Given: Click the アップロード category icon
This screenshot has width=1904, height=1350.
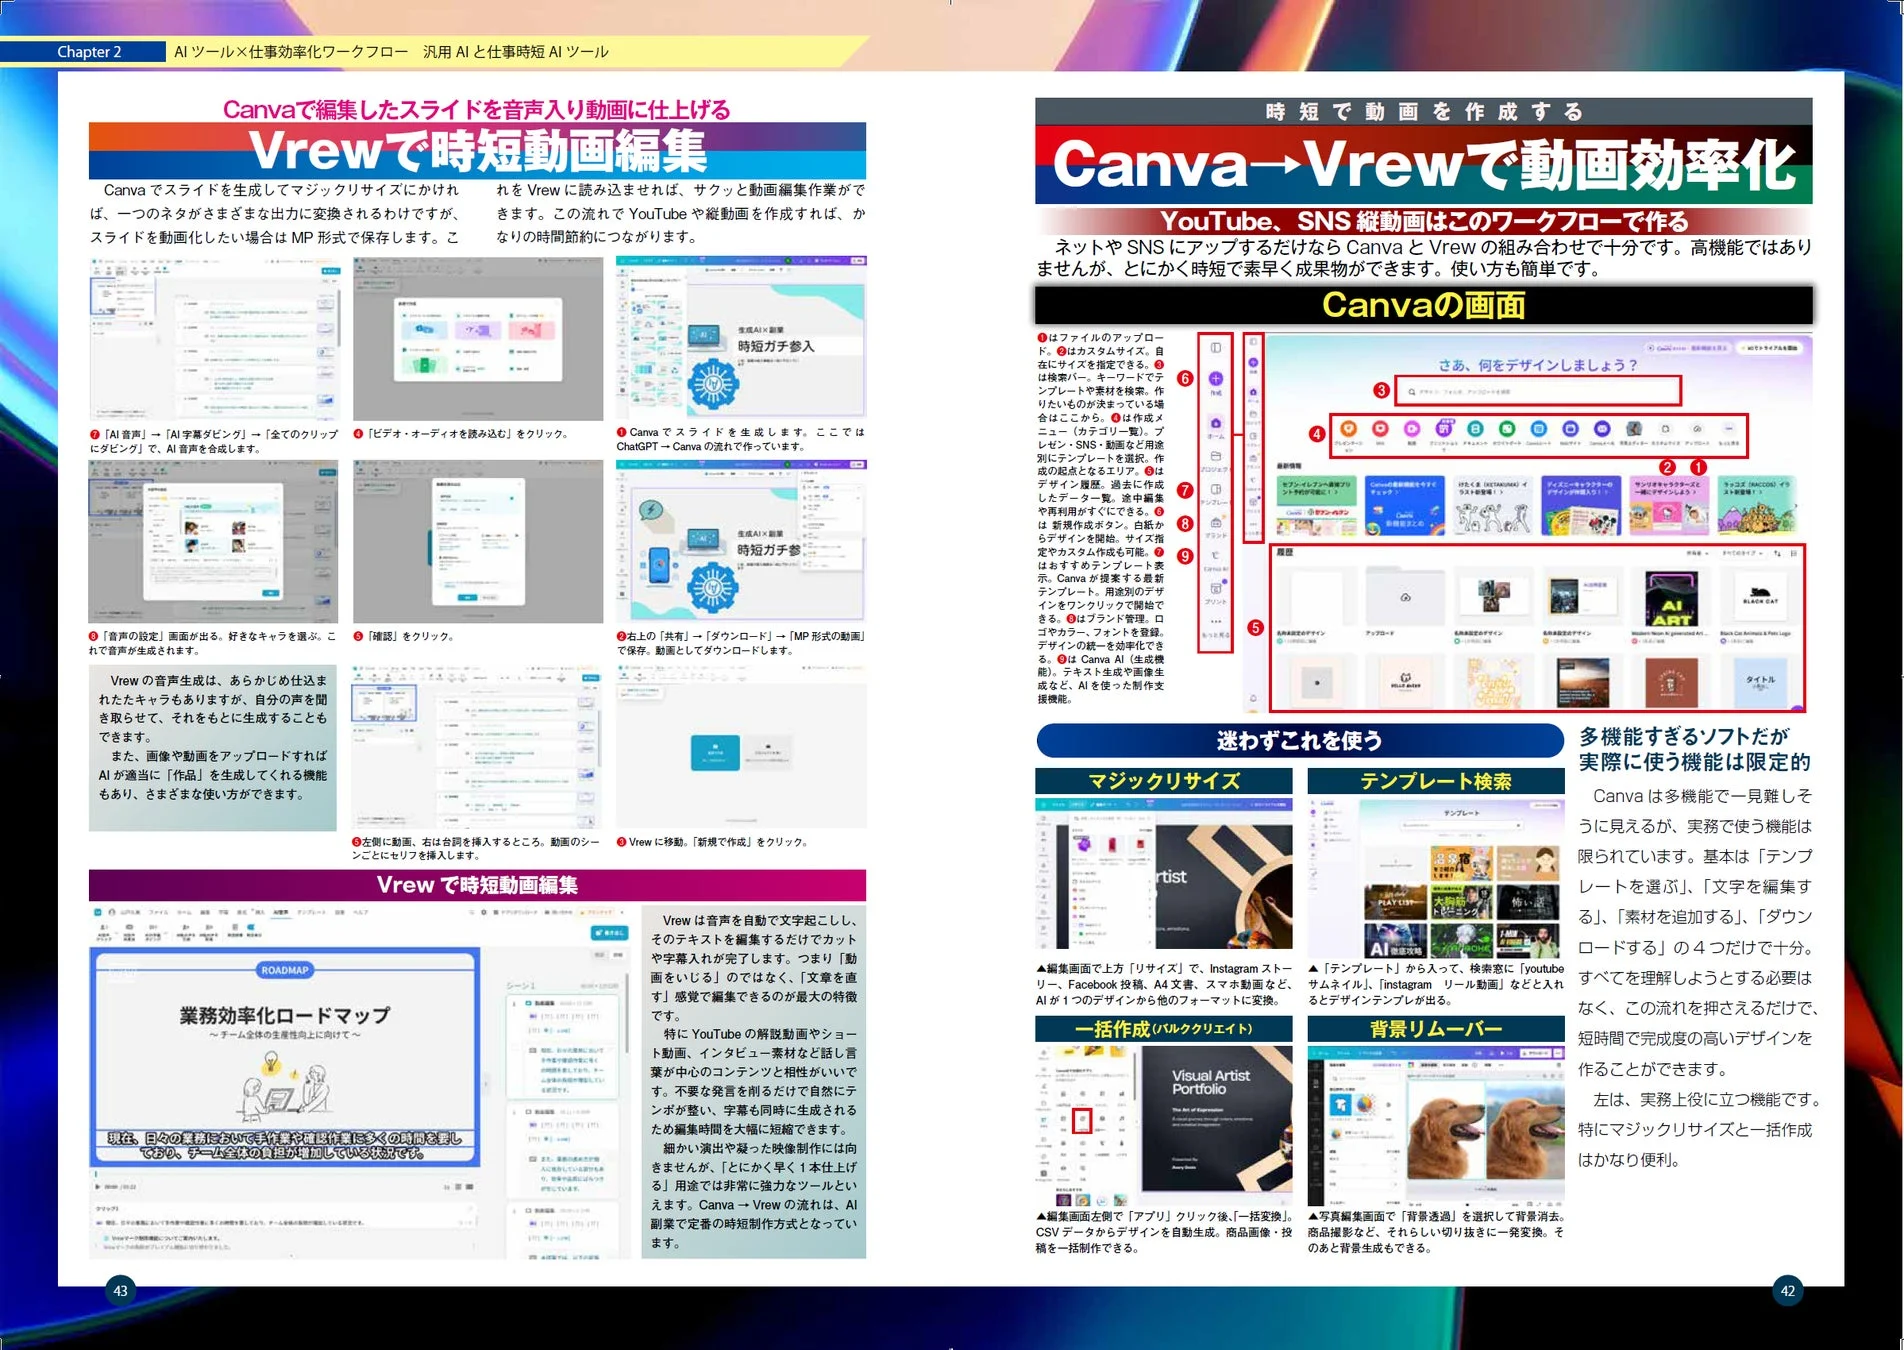Looking at the screenshot, I should [x=1697, y=427].
